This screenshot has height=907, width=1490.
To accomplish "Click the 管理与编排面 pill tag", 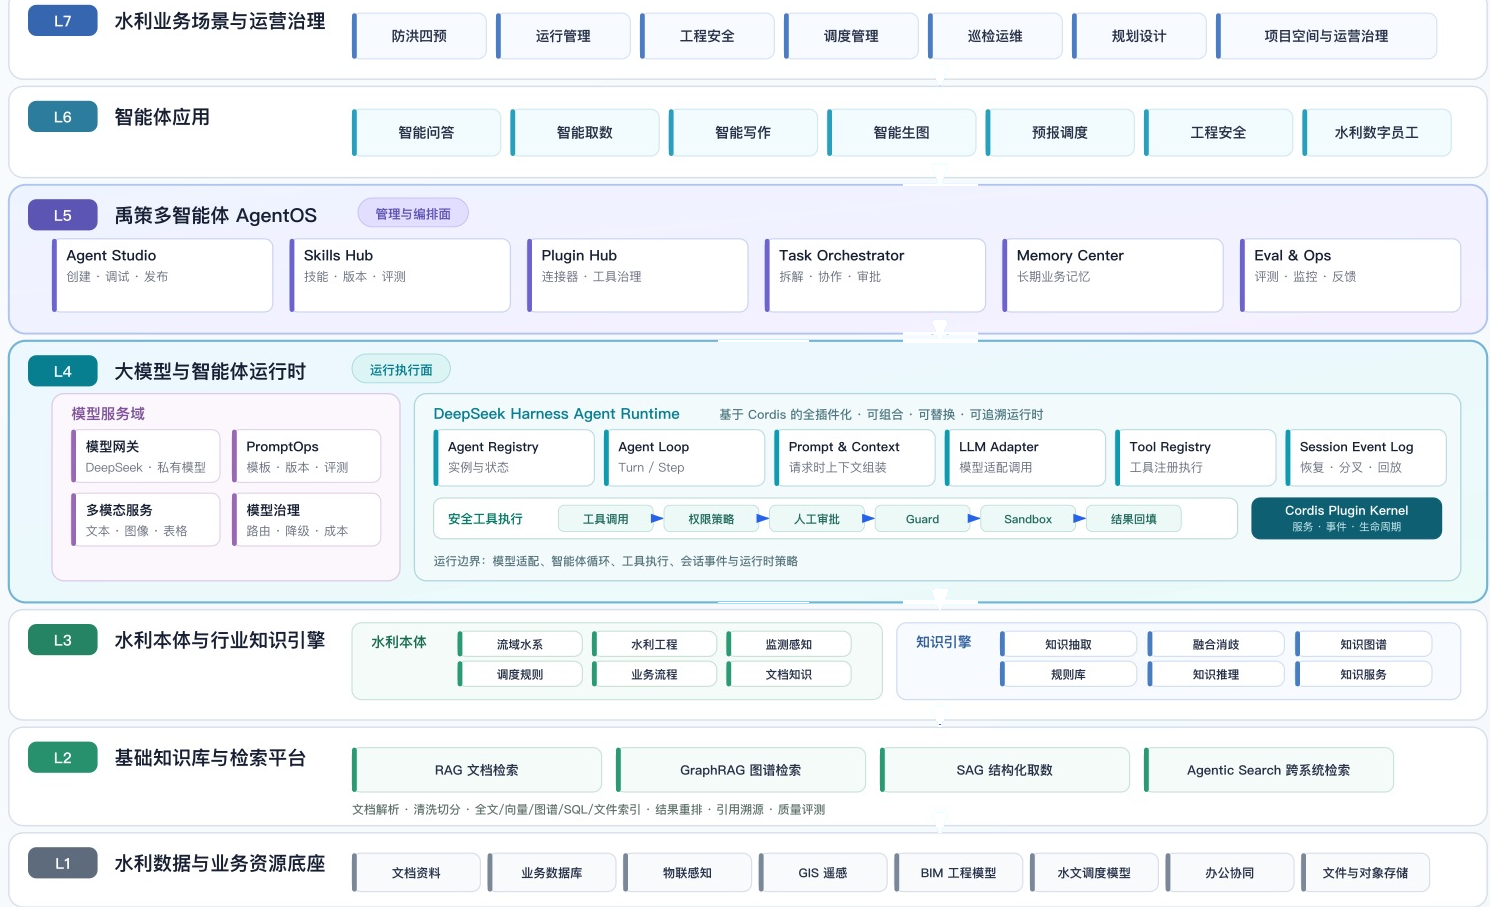I will click(413, 213).
